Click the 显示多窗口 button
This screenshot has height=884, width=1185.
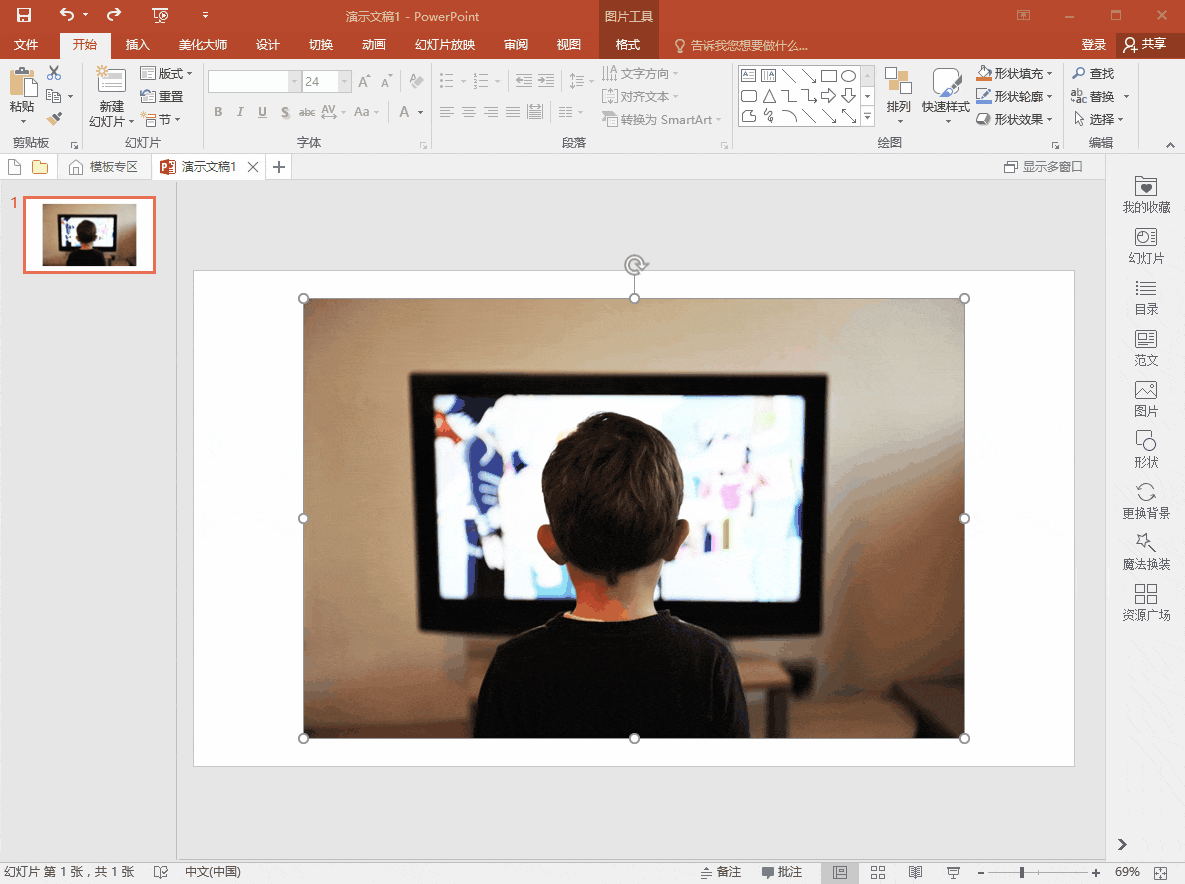click(x=1043, y=167)
